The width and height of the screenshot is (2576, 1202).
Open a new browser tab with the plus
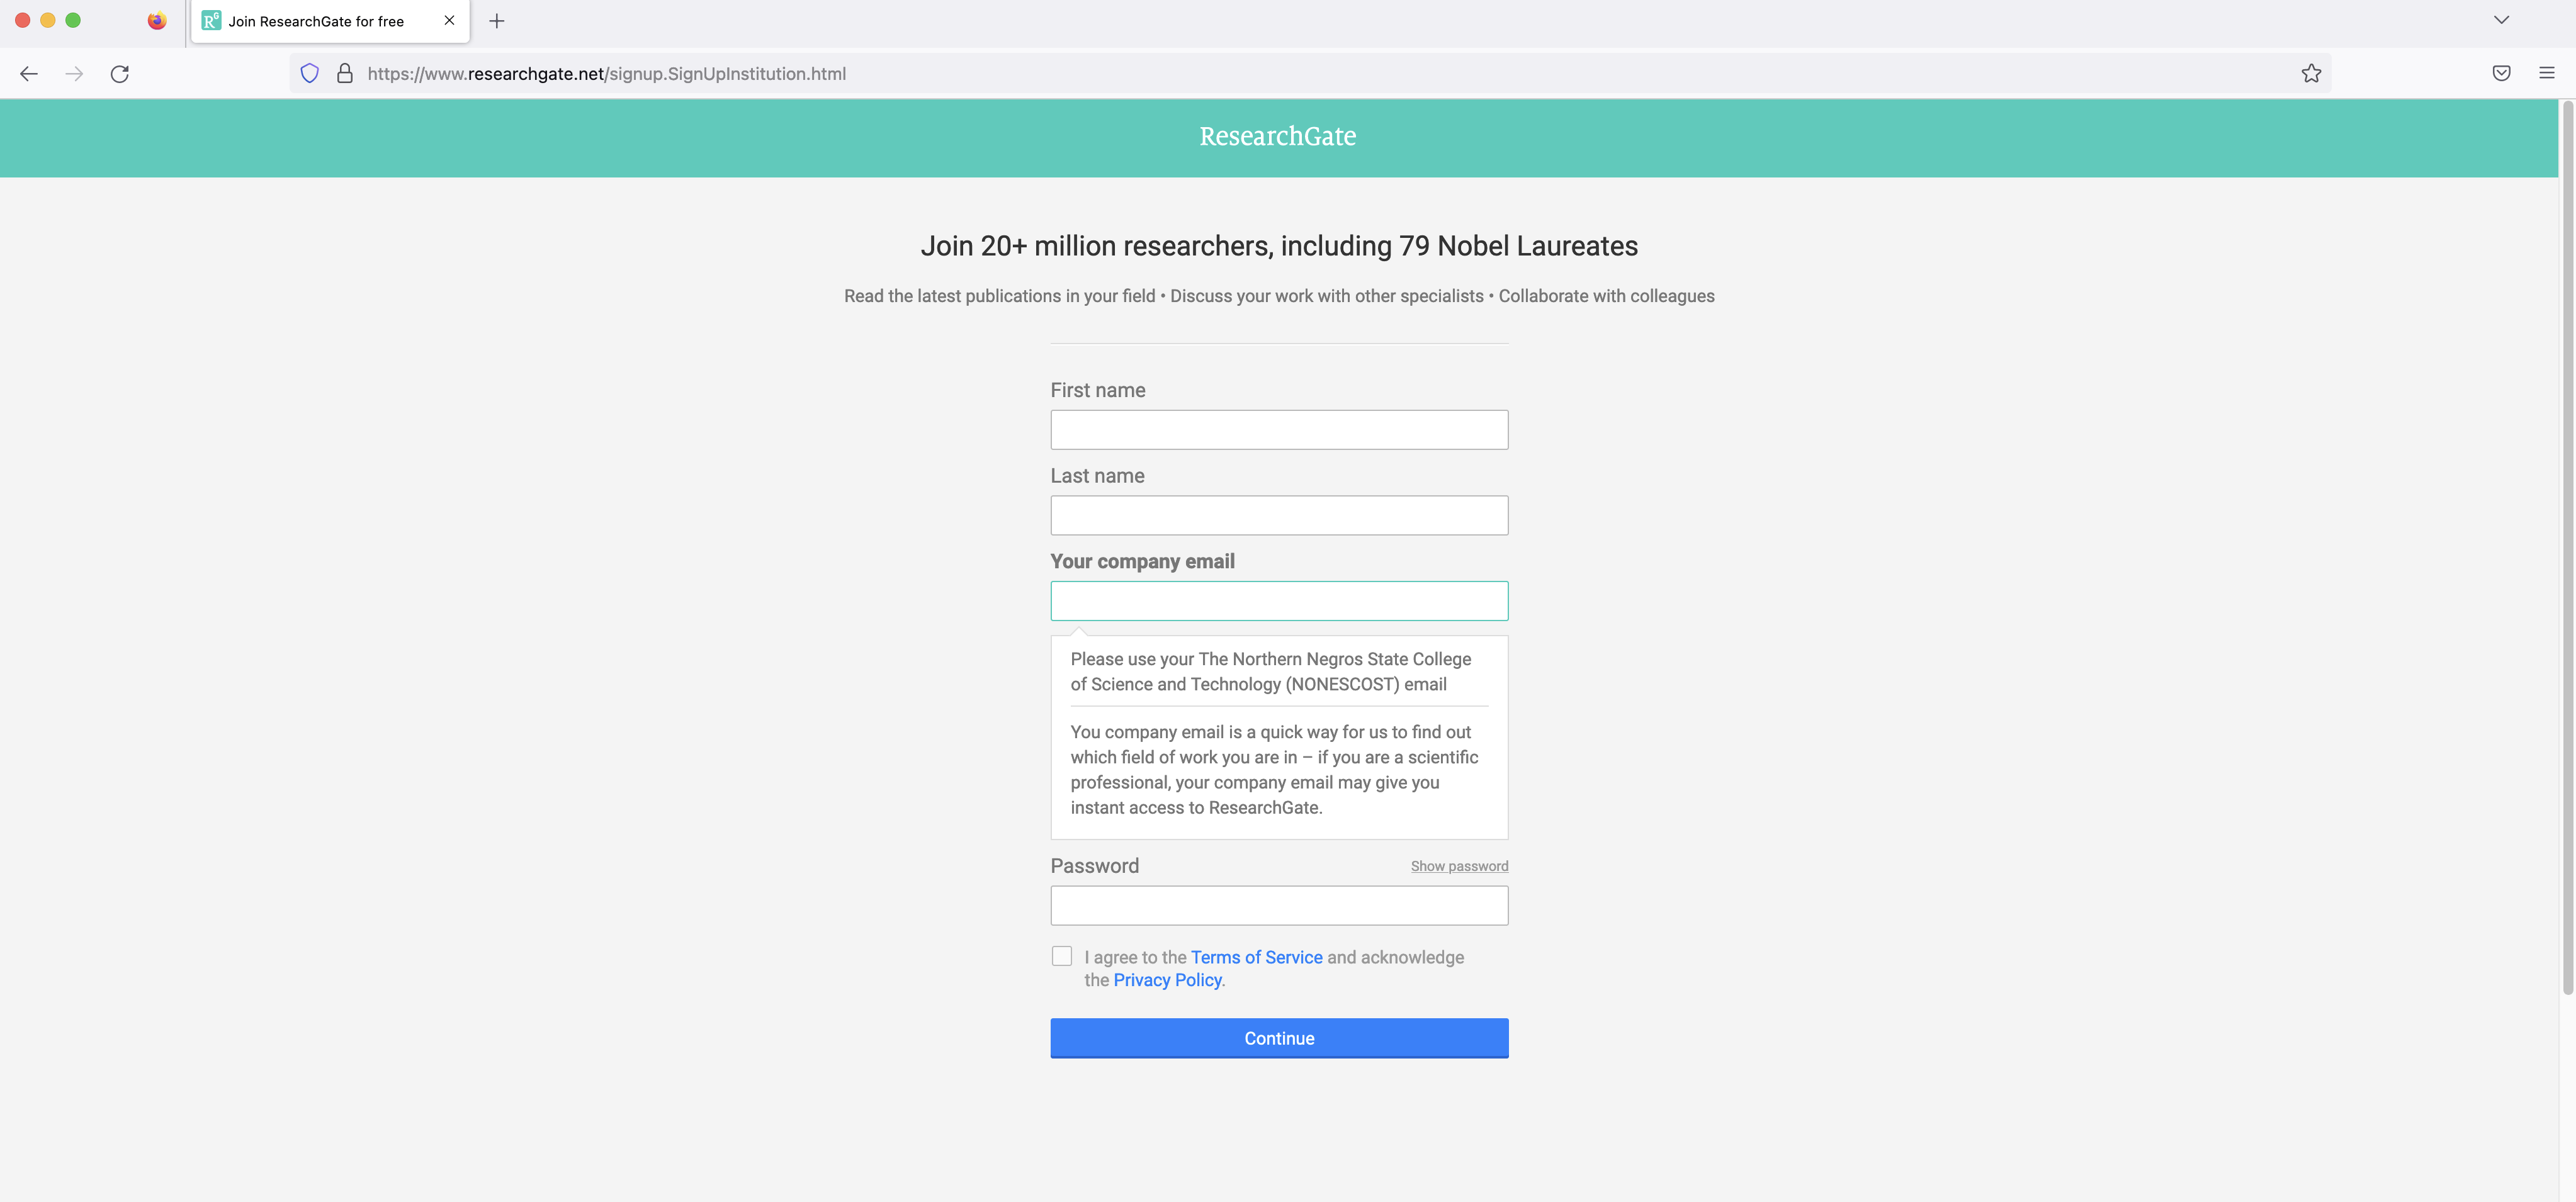point(497,20)
